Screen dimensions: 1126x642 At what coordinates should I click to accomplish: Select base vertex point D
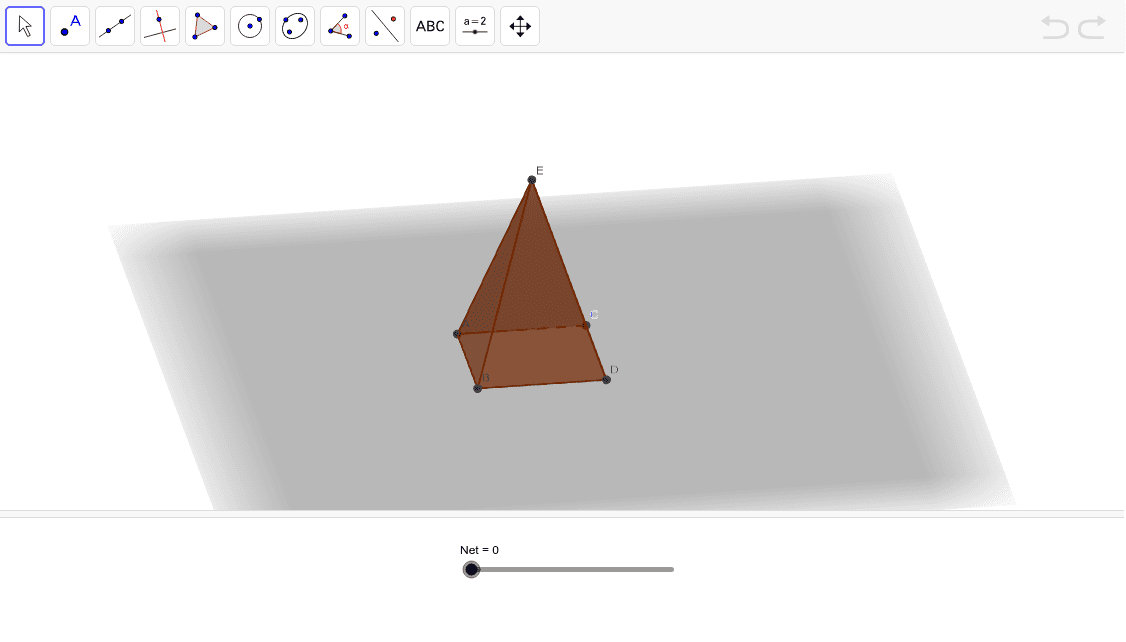607,380
